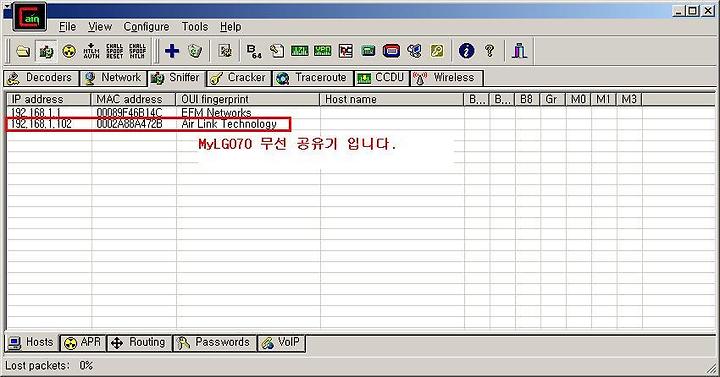The height and width of the screenshot is (377, 720).
Task: Select the Sniffer tab
Action: [x=176, y=78]
